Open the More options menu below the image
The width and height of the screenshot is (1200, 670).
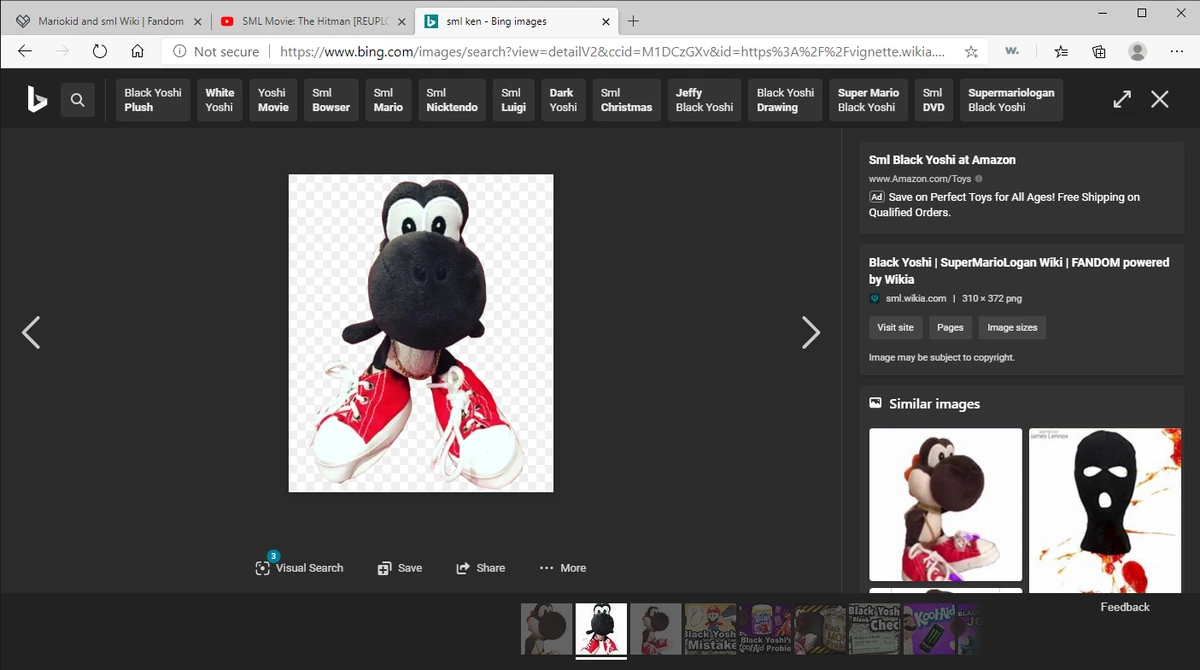click(562, 567)
